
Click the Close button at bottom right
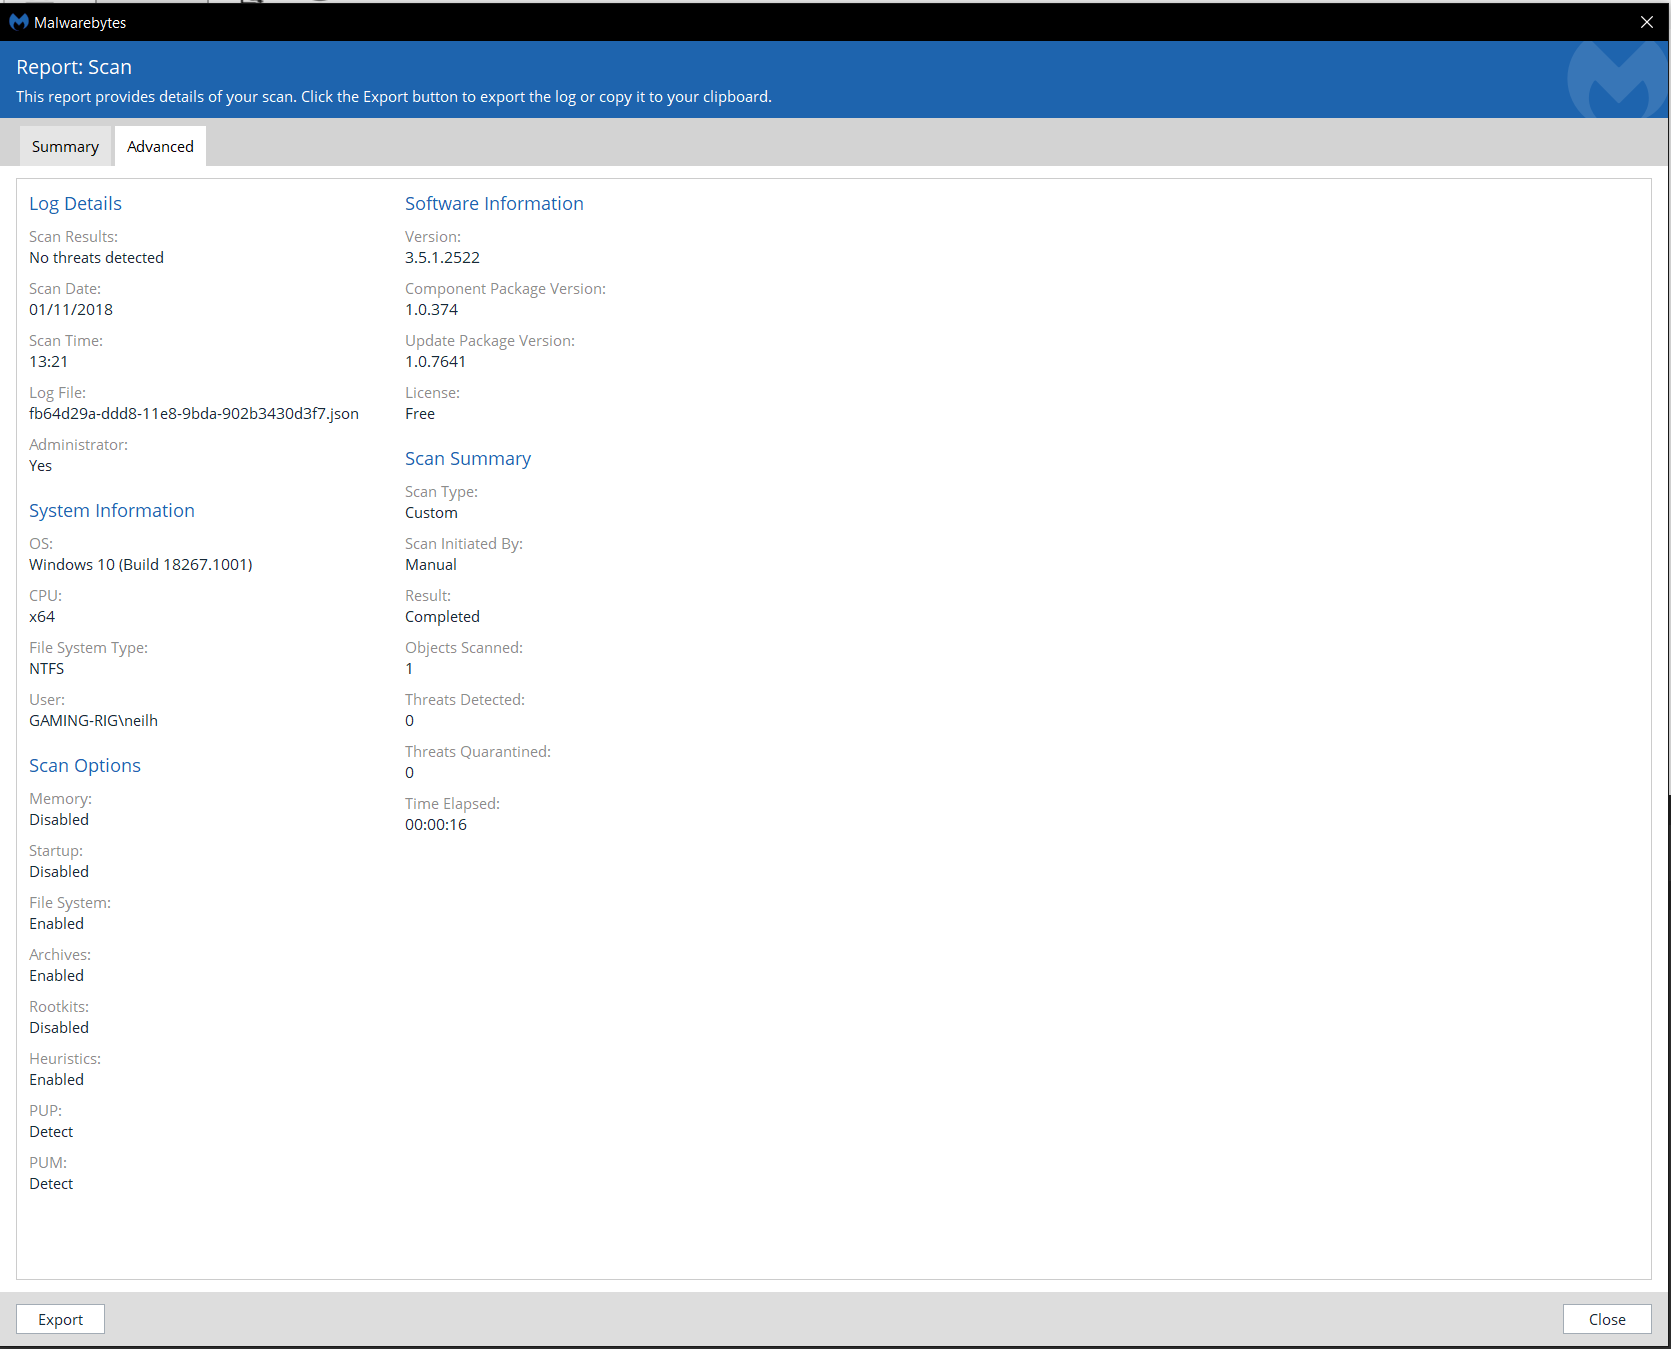tap(1606, 1319)
